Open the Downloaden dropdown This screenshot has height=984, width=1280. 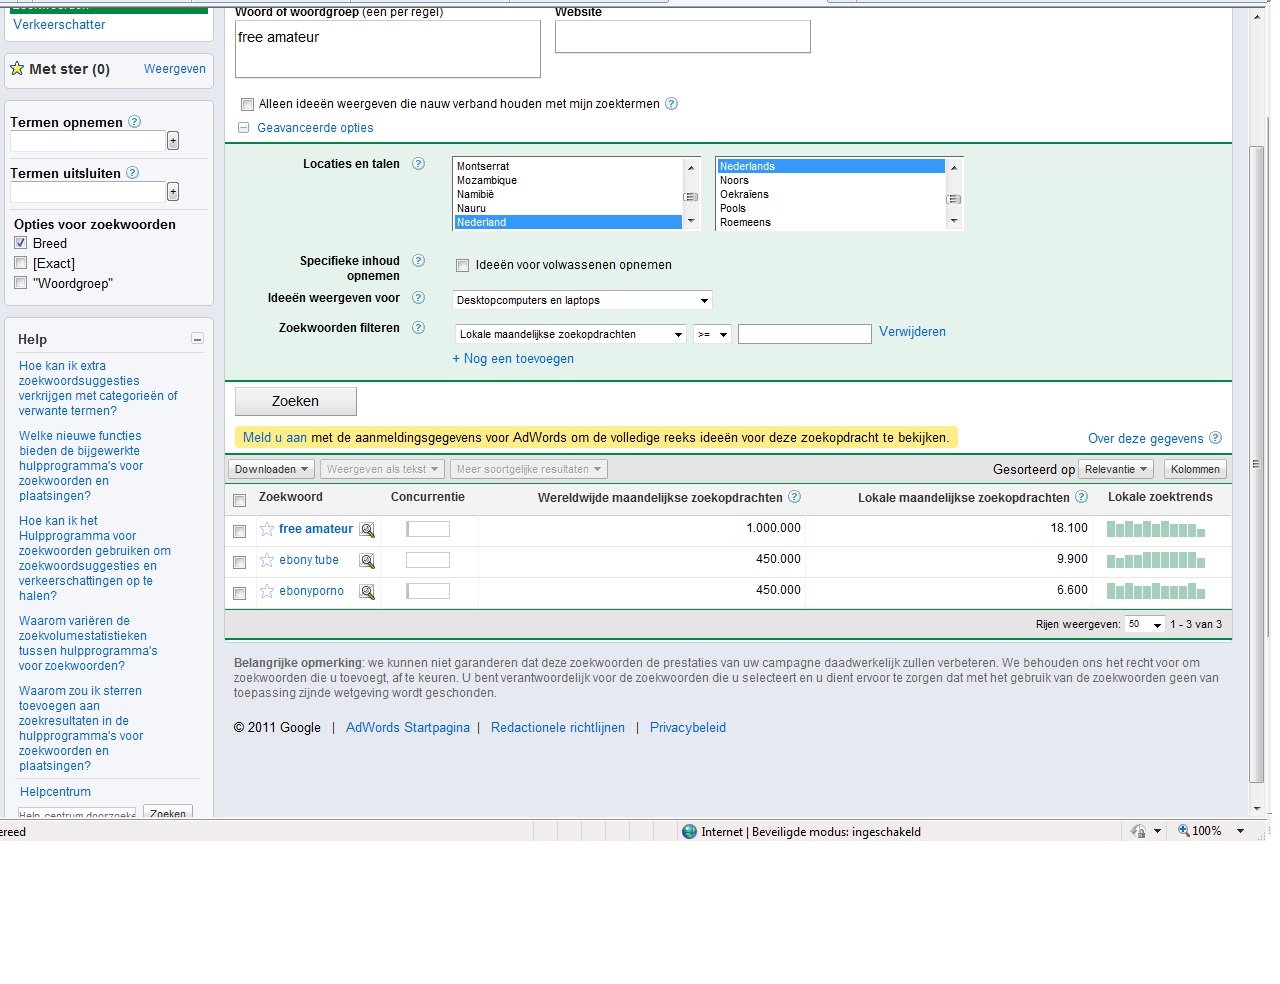[271, 469]
